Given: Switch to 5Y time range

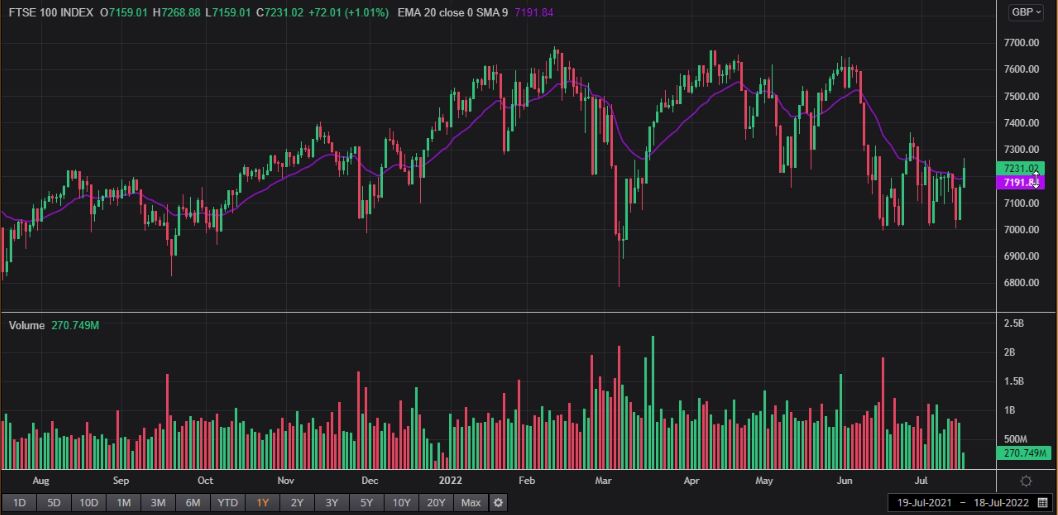Looking at the screenshot, I should 366,502.
